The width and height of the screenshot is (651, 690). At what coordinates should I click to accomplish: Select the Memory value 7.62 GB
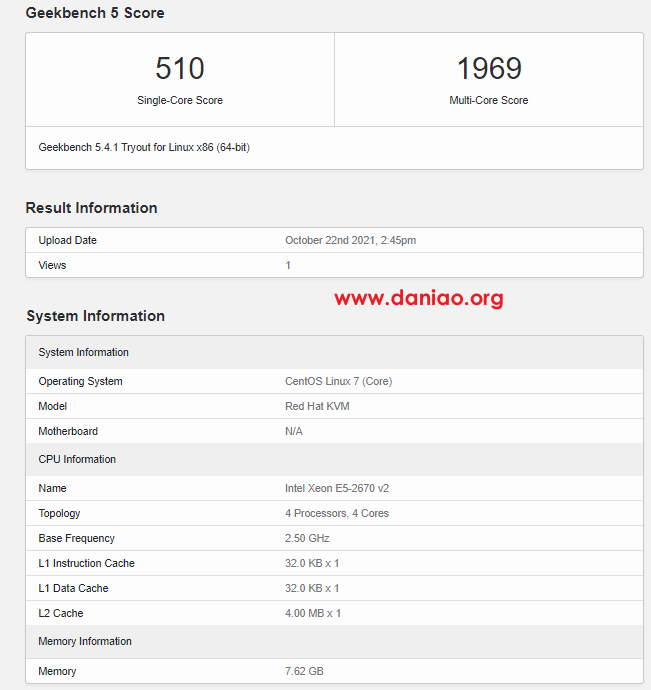pyautogui.click(x=304, y=671)
